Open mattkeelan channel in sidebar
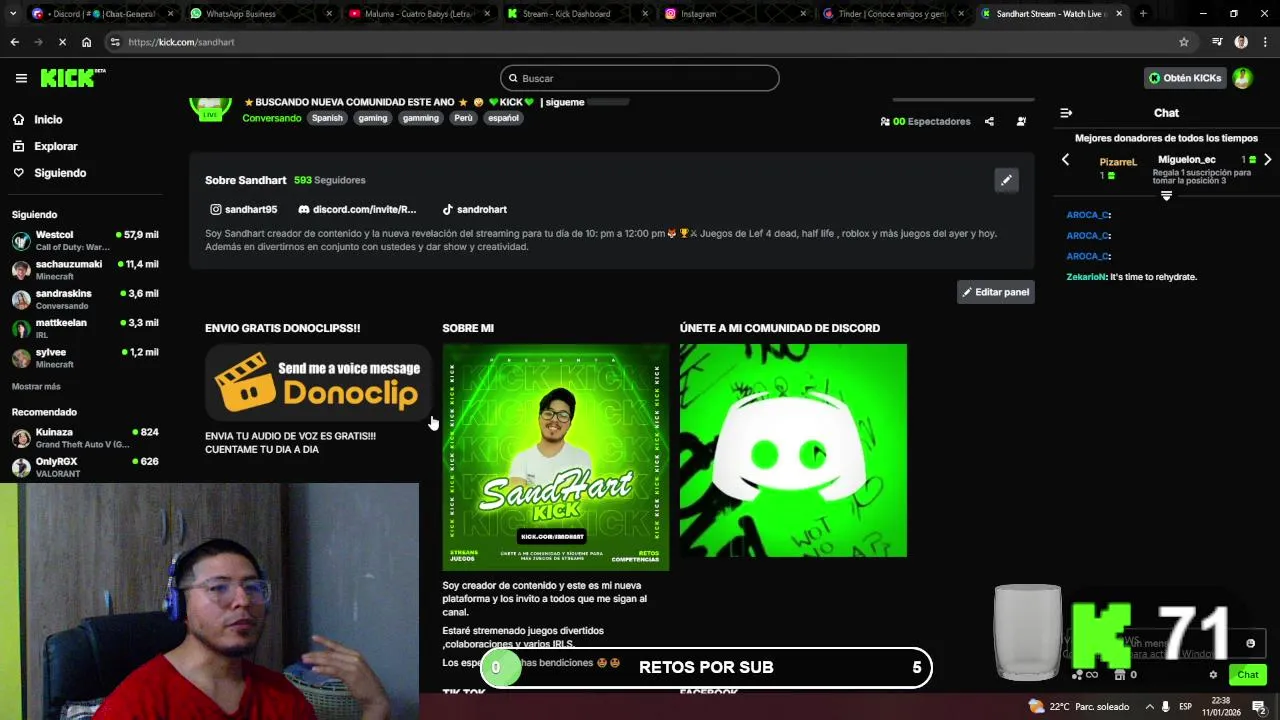 click(x=85, y=328)
